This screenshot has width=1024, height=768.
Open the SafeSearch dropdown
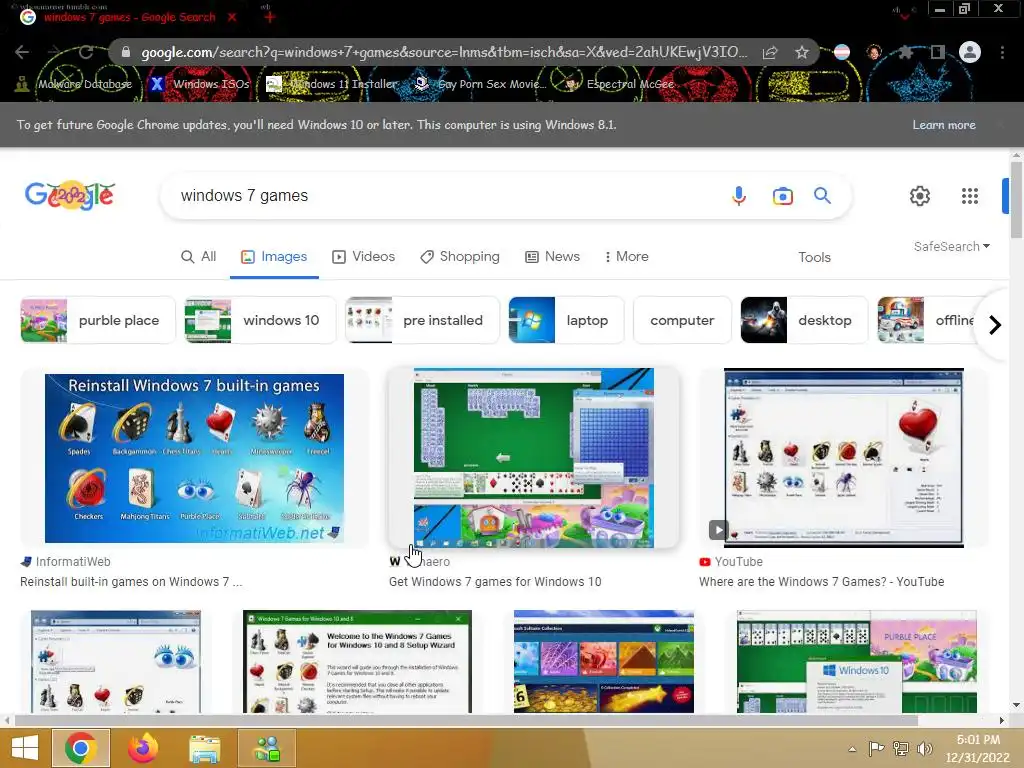click(952, 246)
